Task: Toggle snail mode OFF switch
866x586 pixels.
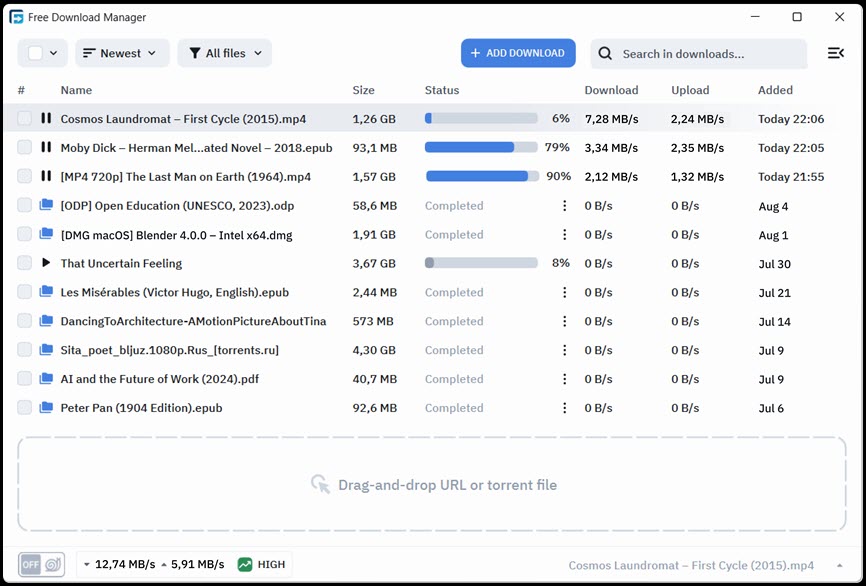Action: click(x=41, y=564)
